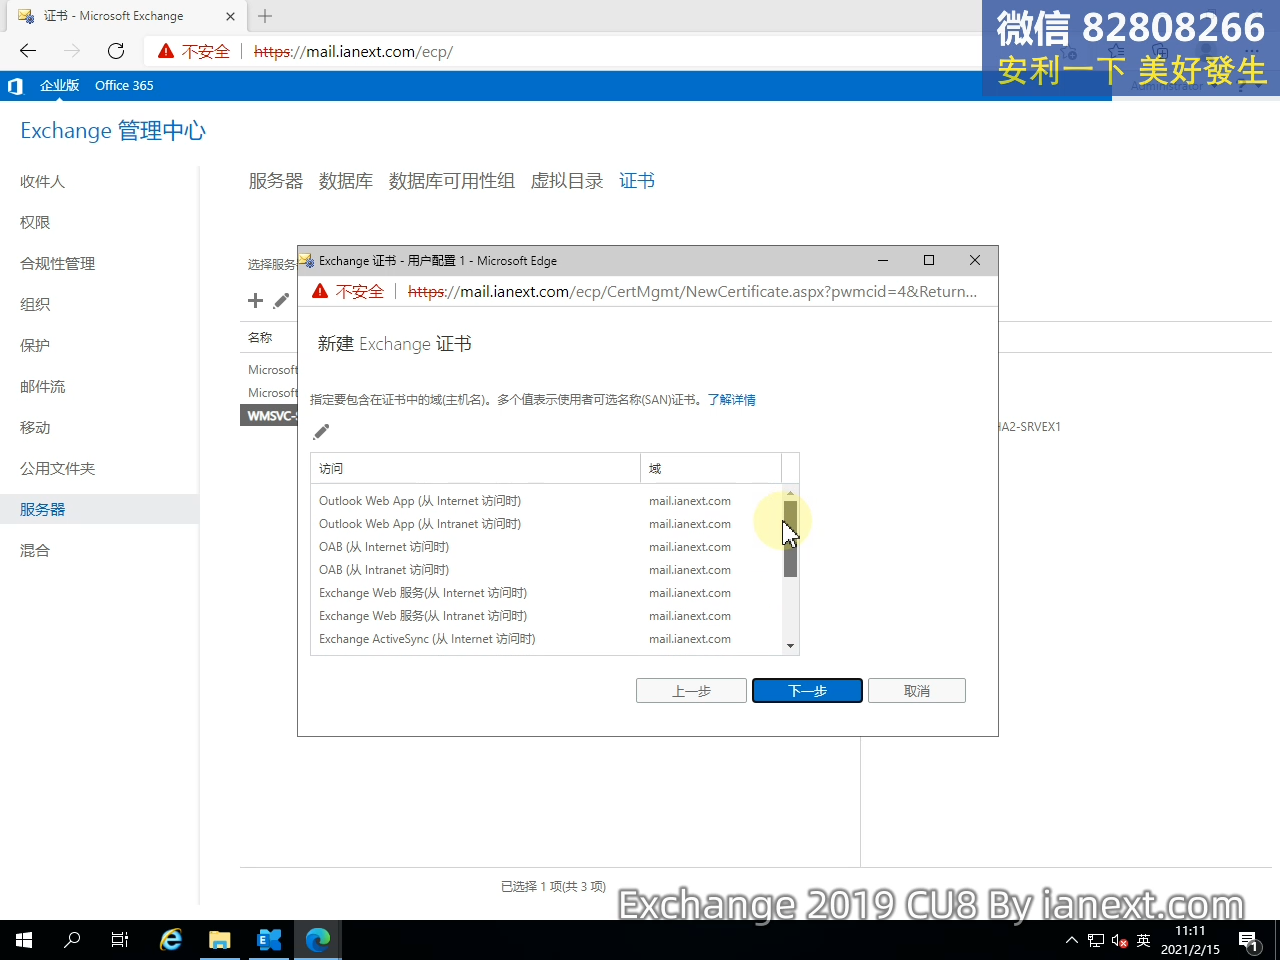Select the OAB (从 Intranet 访问时) row

[x=546, y=570]
